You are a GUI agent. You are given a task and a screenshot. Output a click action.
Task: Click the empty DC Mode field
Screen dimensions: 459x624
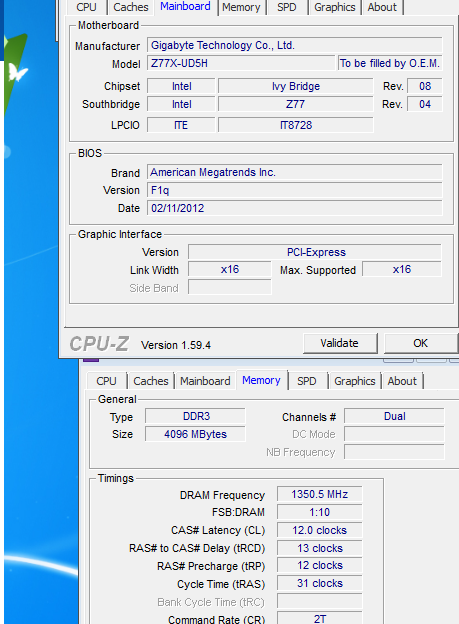395,434
